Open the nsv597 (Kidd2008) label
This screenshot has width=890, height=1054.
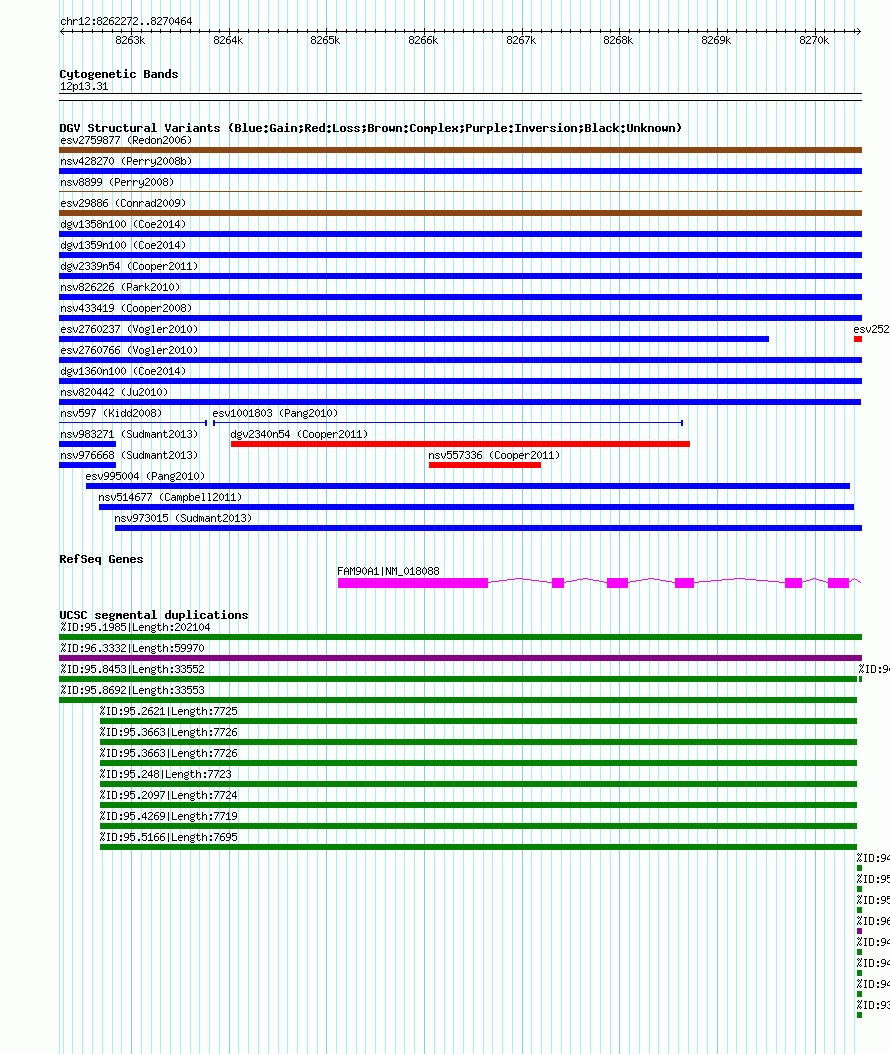click(111, 413)
